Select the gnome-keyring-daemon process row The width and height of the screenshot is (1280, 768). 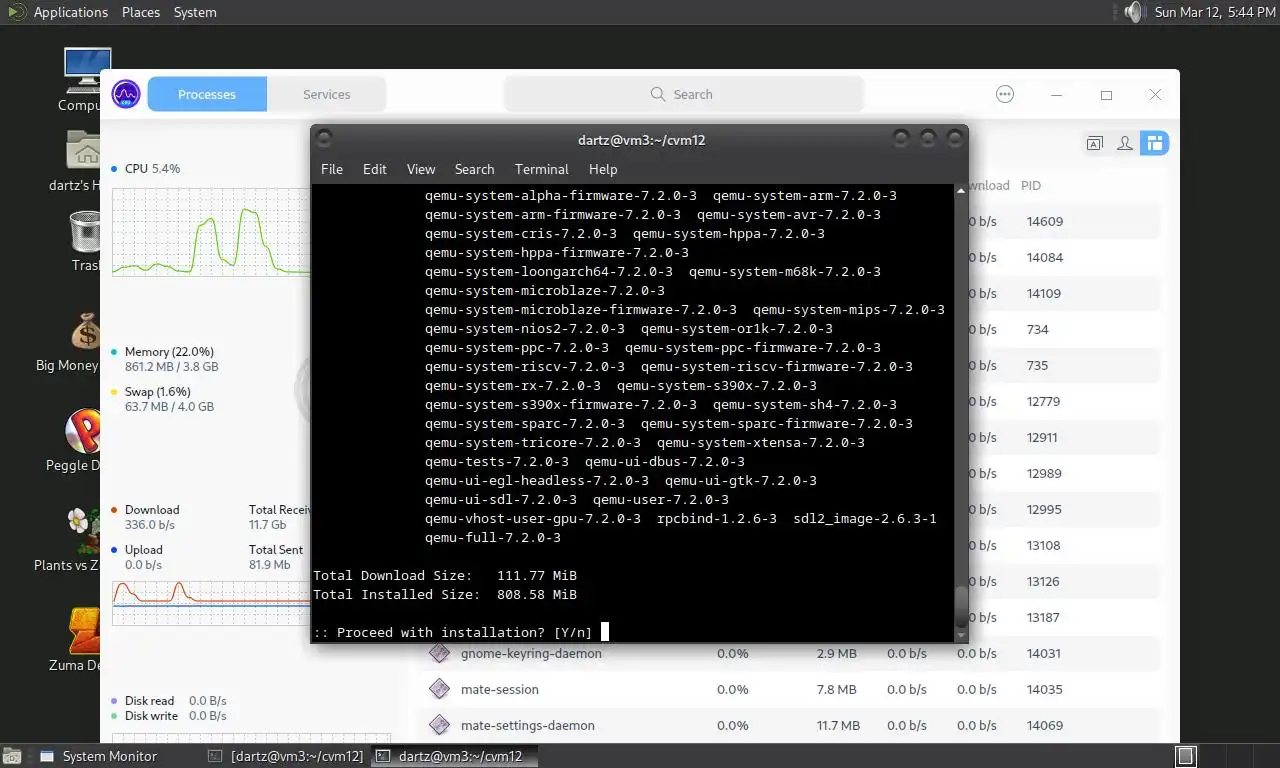tap(790, 653)
